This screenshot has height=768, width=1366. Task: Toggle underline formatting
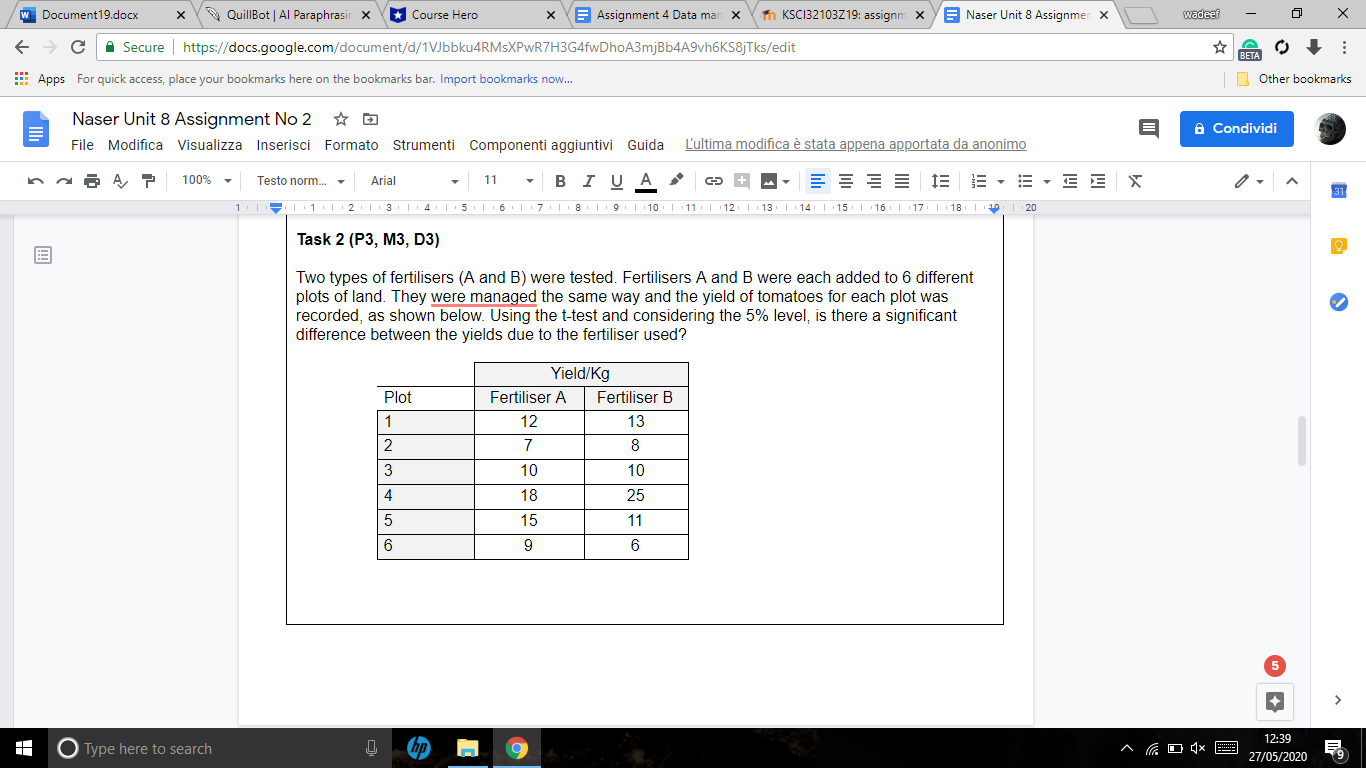[614, 181]
